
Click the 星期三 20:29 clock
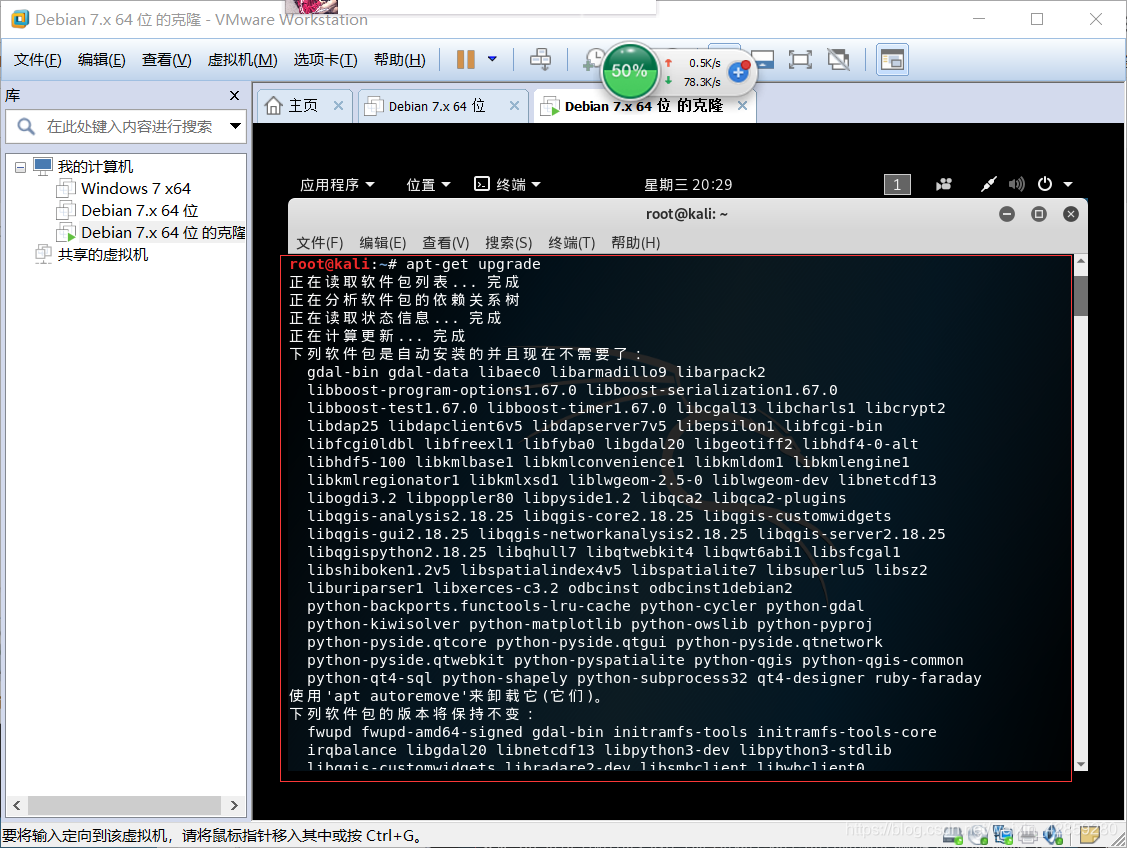click(688, 185)
